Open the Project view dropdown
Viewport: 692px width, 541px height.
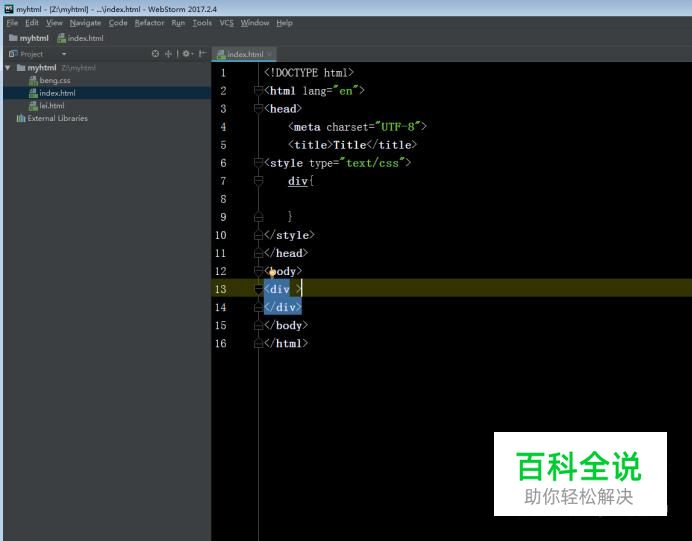pos(64,54)
